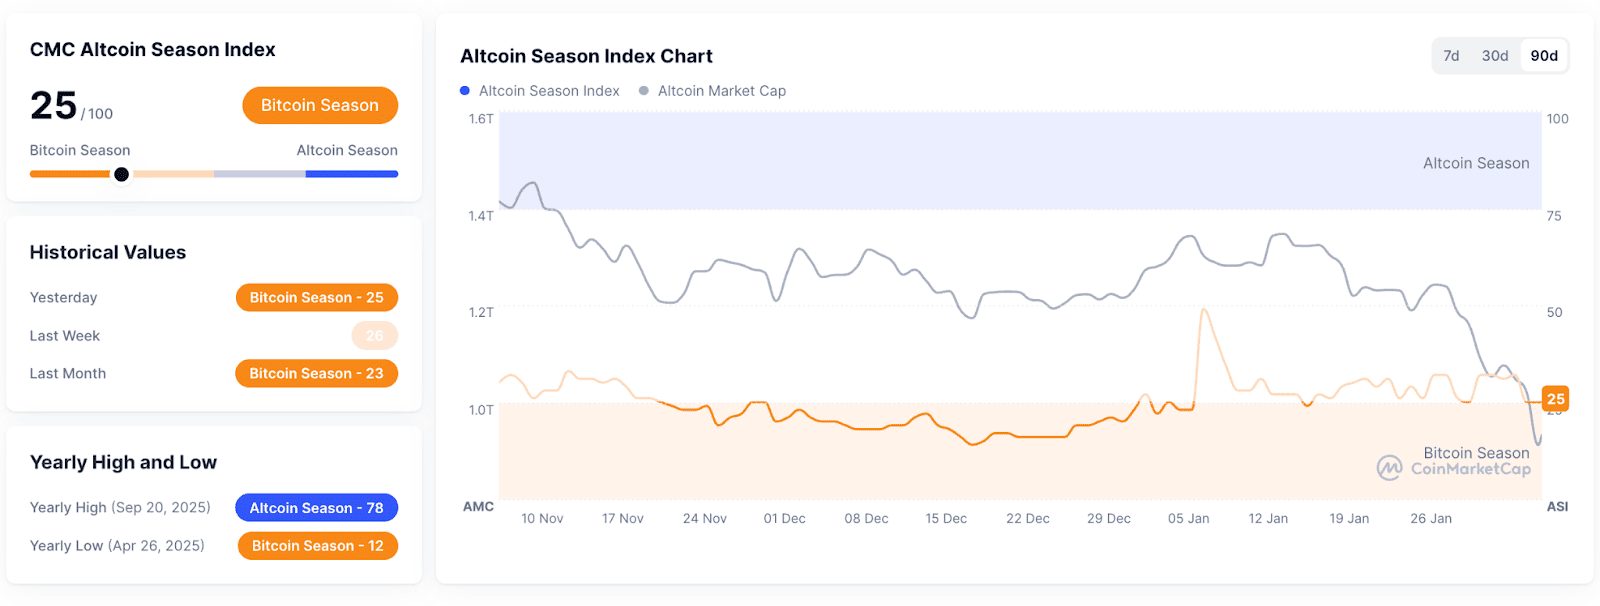Image resolution: width=1600 pixels, height=606 pixels.
Task: Click the blue Altcoin Season end of slider
Action: [x=352, y=174]
